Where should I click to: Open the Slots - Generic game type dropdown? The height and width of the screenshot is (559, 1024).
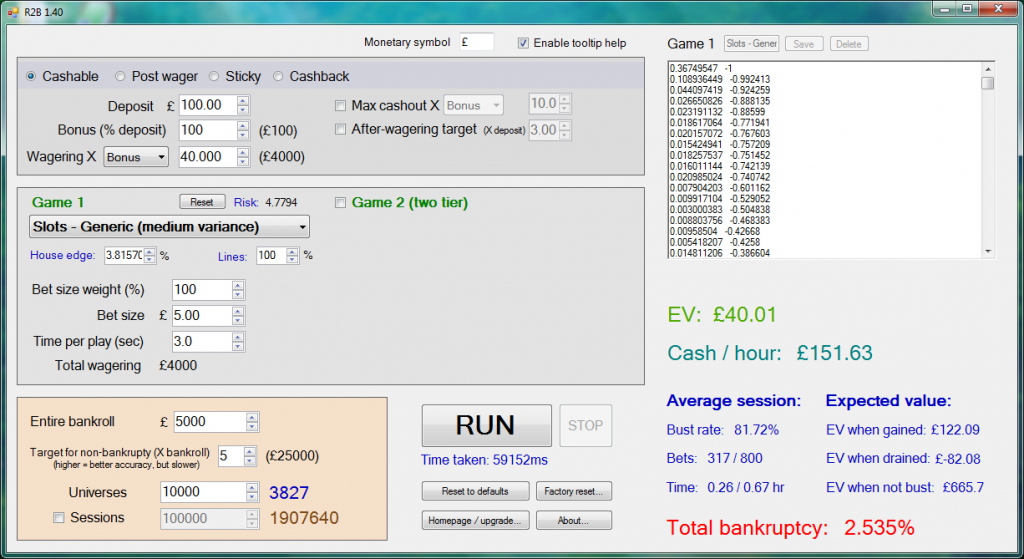(169, 227)
